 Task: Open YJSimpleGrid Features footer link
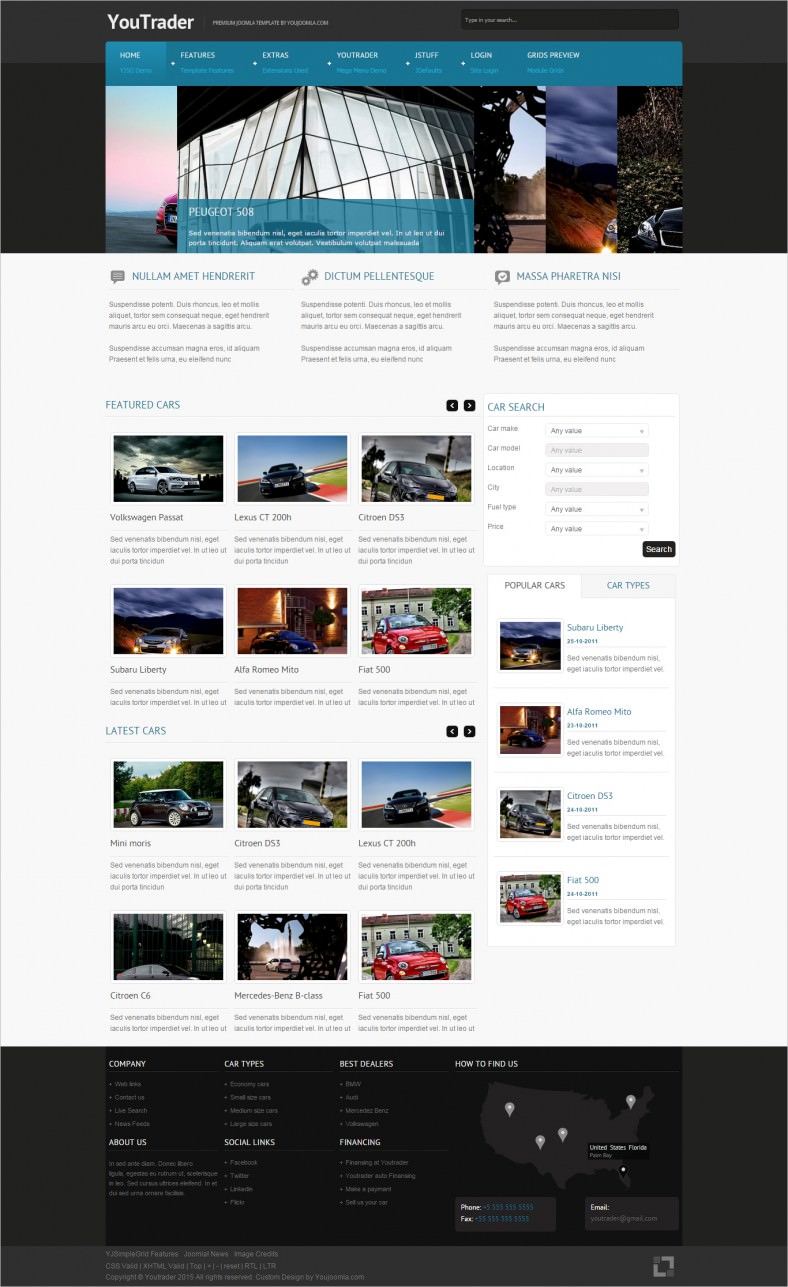click(142, 1254)
